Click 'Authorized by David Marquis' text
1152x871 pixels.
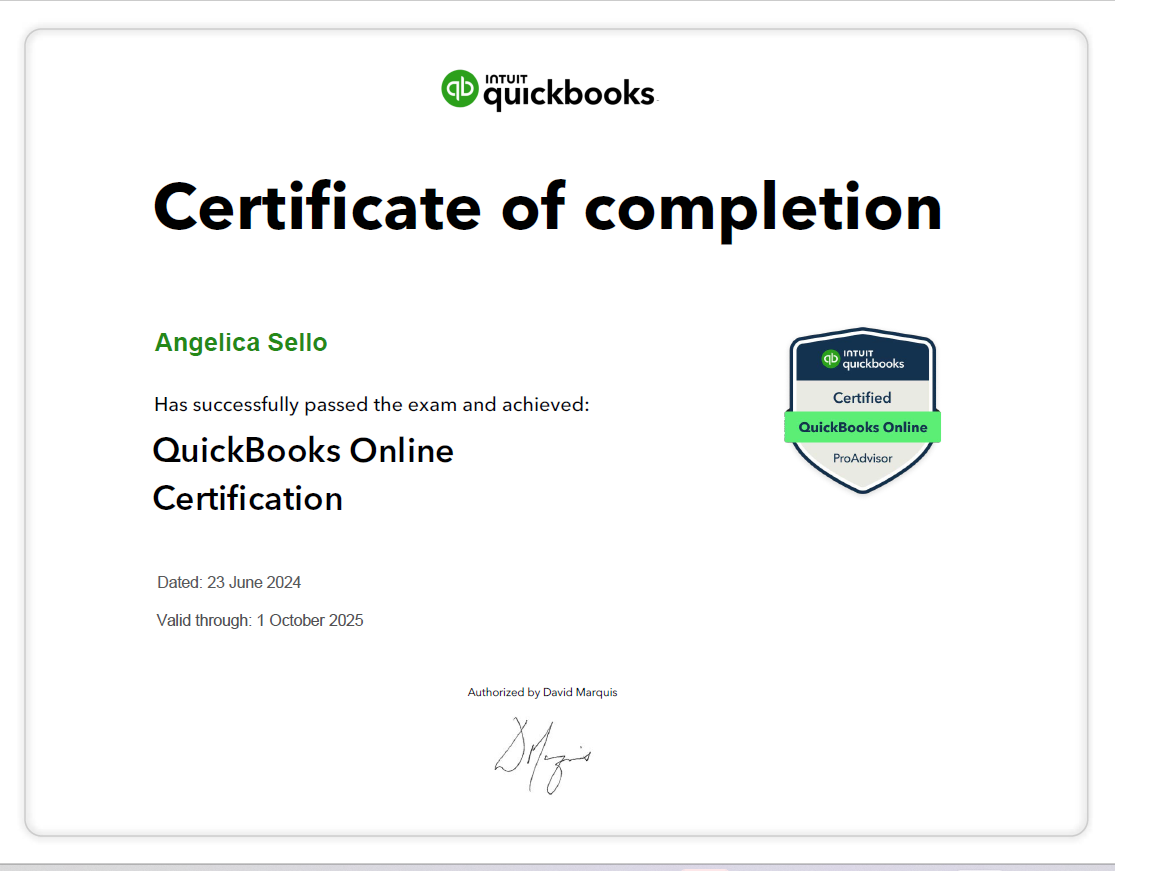pyautogui.click(x=542, y=692)
